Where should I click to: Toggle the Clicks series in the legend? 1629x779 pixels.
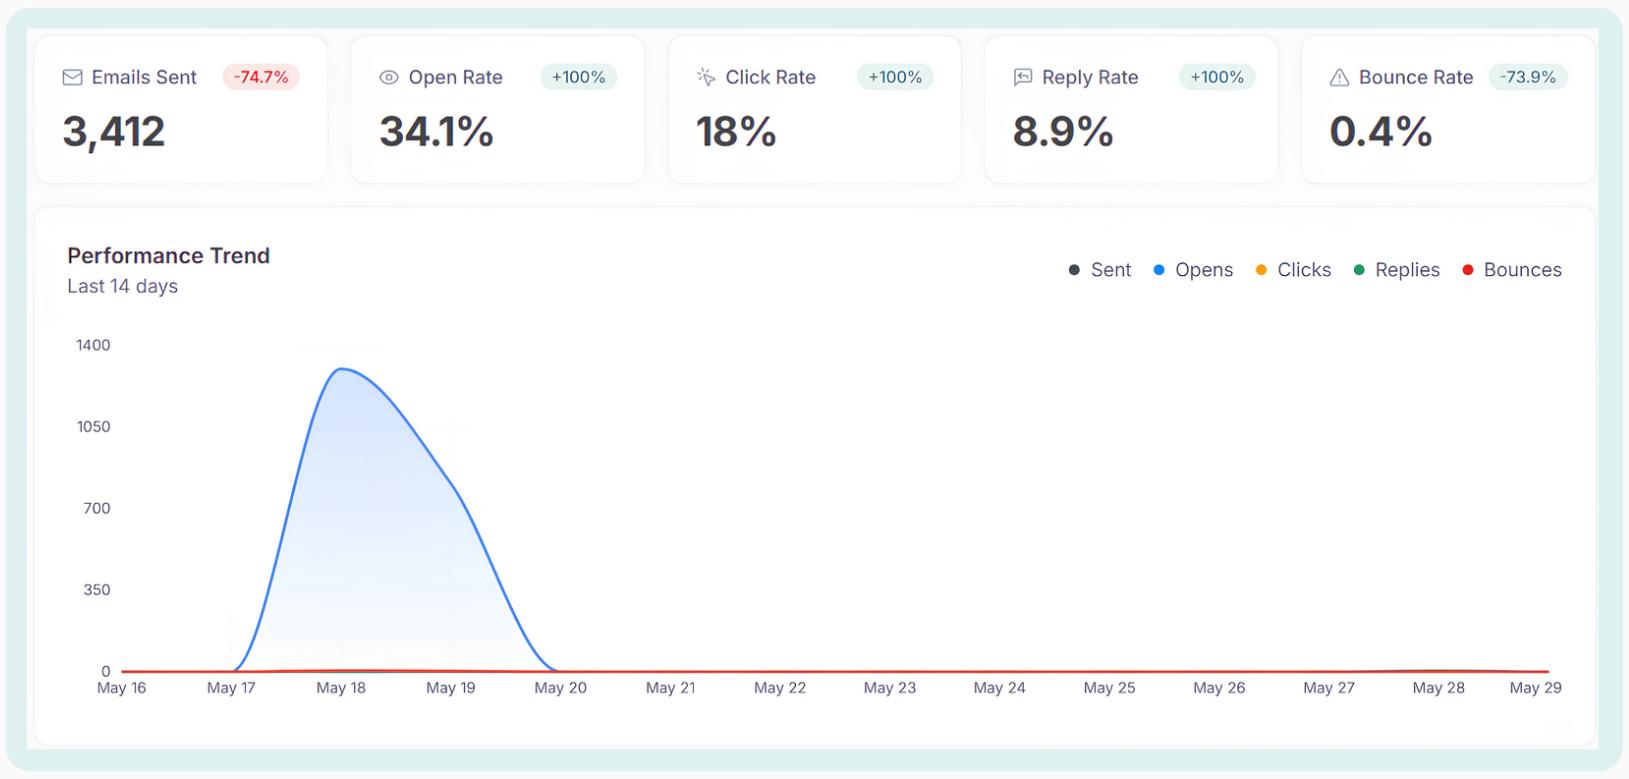click(x=1293, y=270)
